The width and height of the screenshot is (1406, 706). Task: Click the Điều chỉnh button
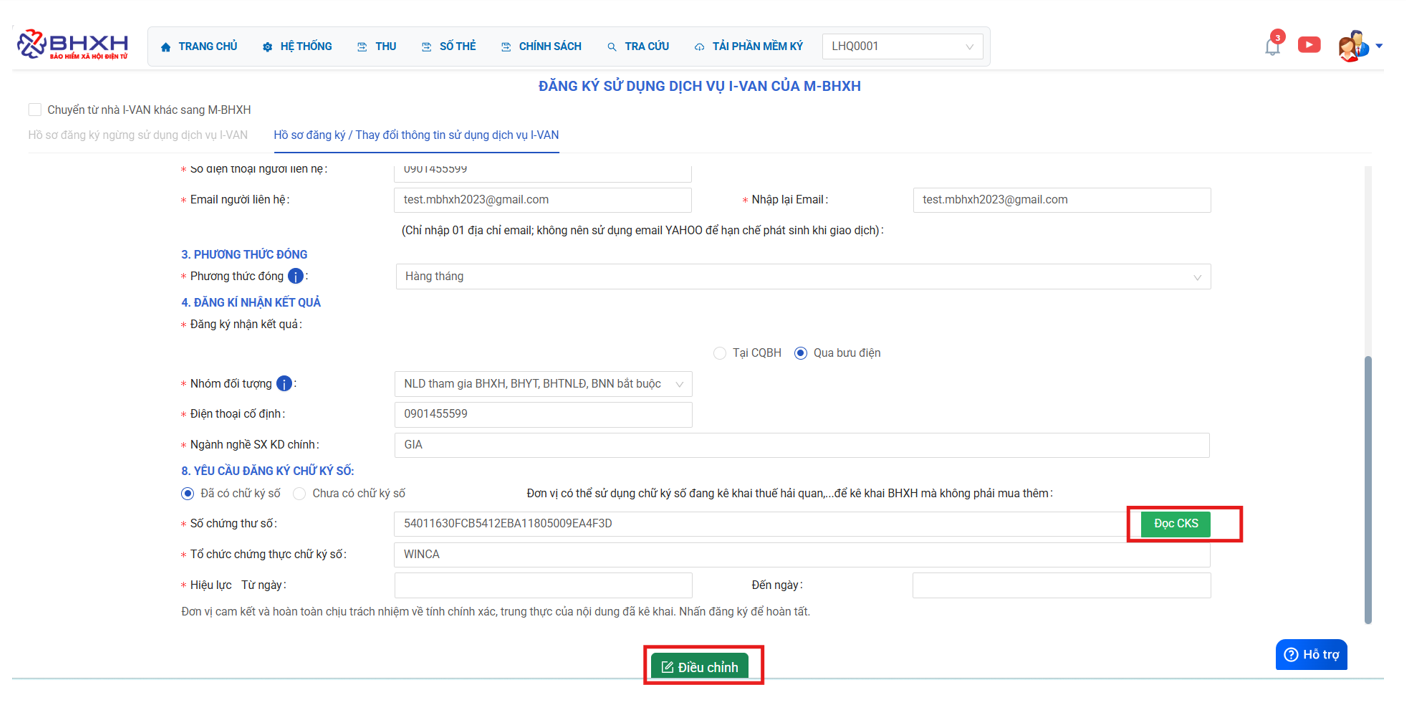point(700,667)
